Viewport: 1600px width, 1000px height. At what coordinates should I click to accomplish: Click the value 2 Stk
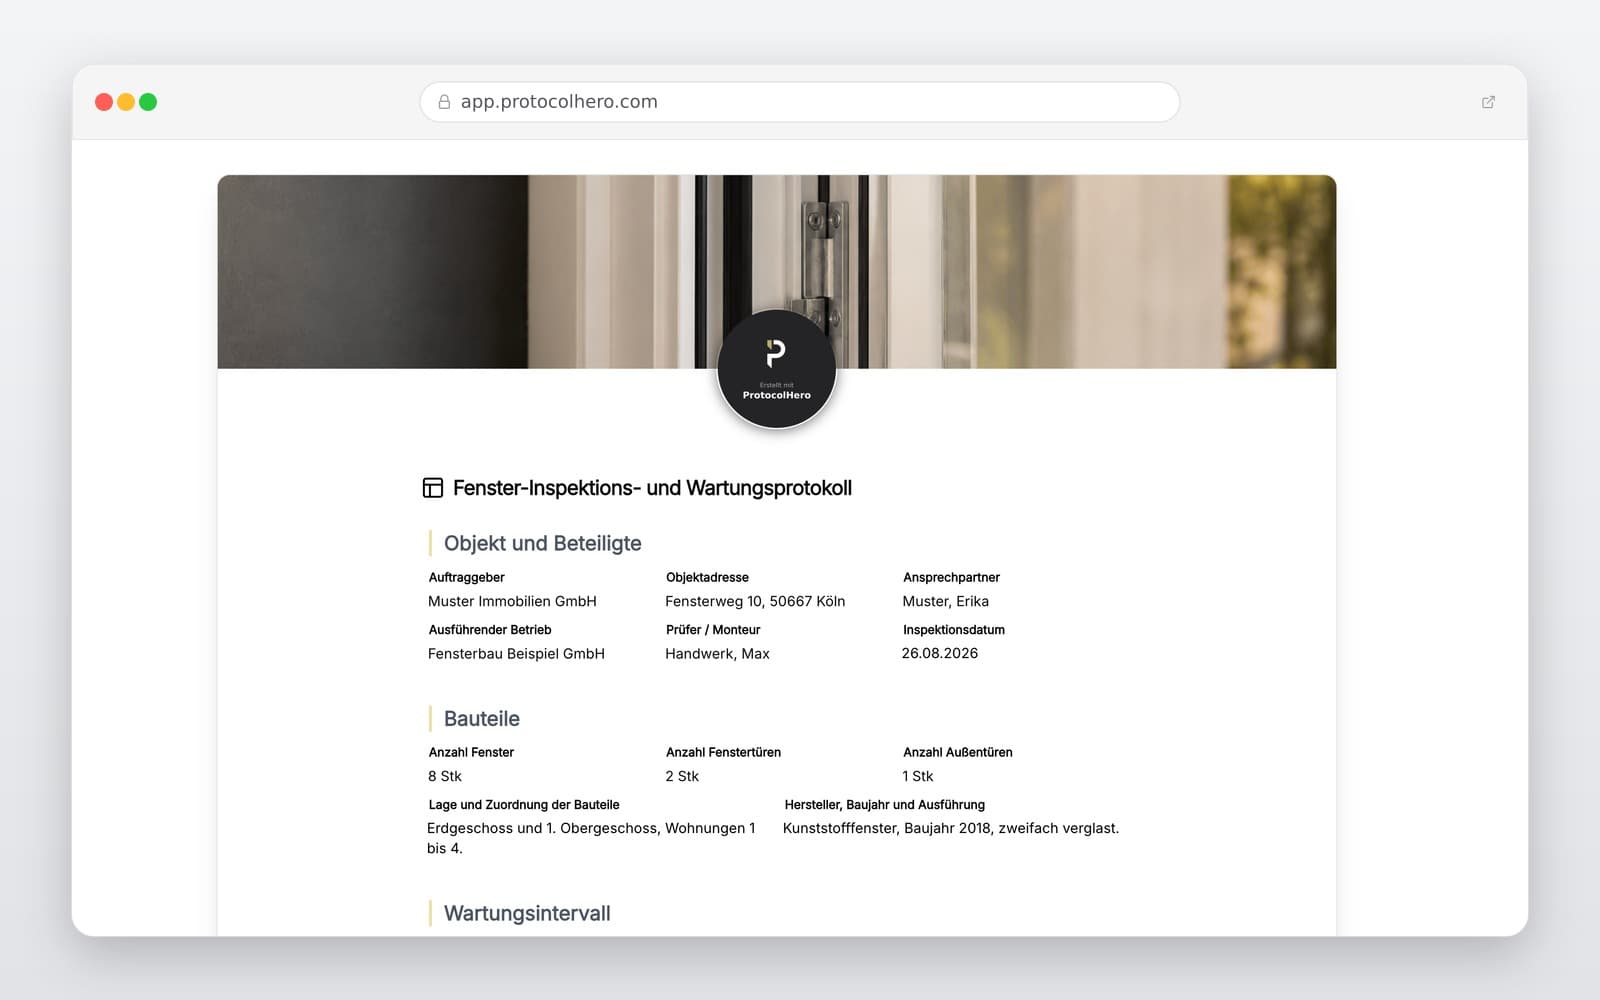click(682, 776)
